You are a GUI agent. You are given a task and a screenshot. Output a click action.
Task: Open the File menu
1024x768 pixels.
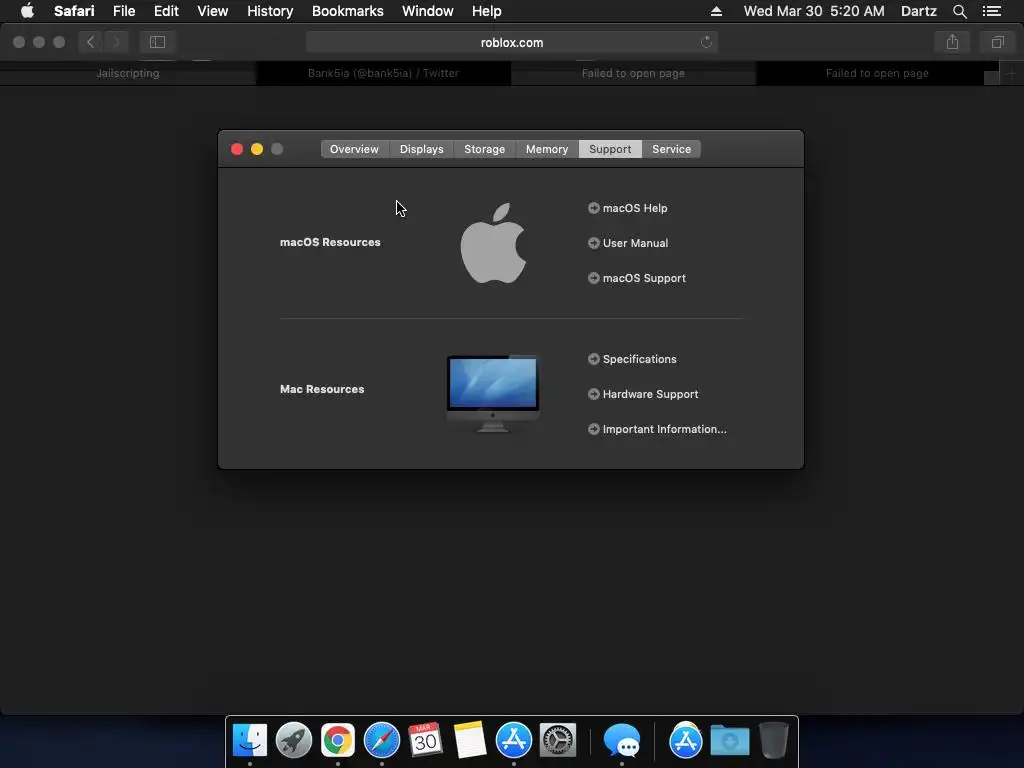123,11
